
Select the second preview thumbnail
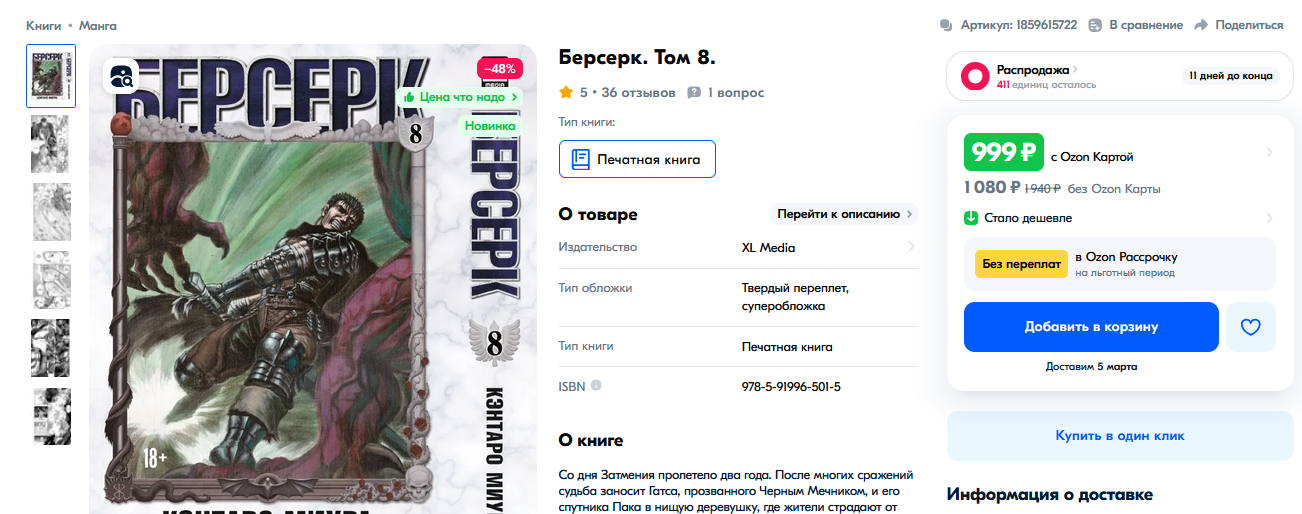51,144
